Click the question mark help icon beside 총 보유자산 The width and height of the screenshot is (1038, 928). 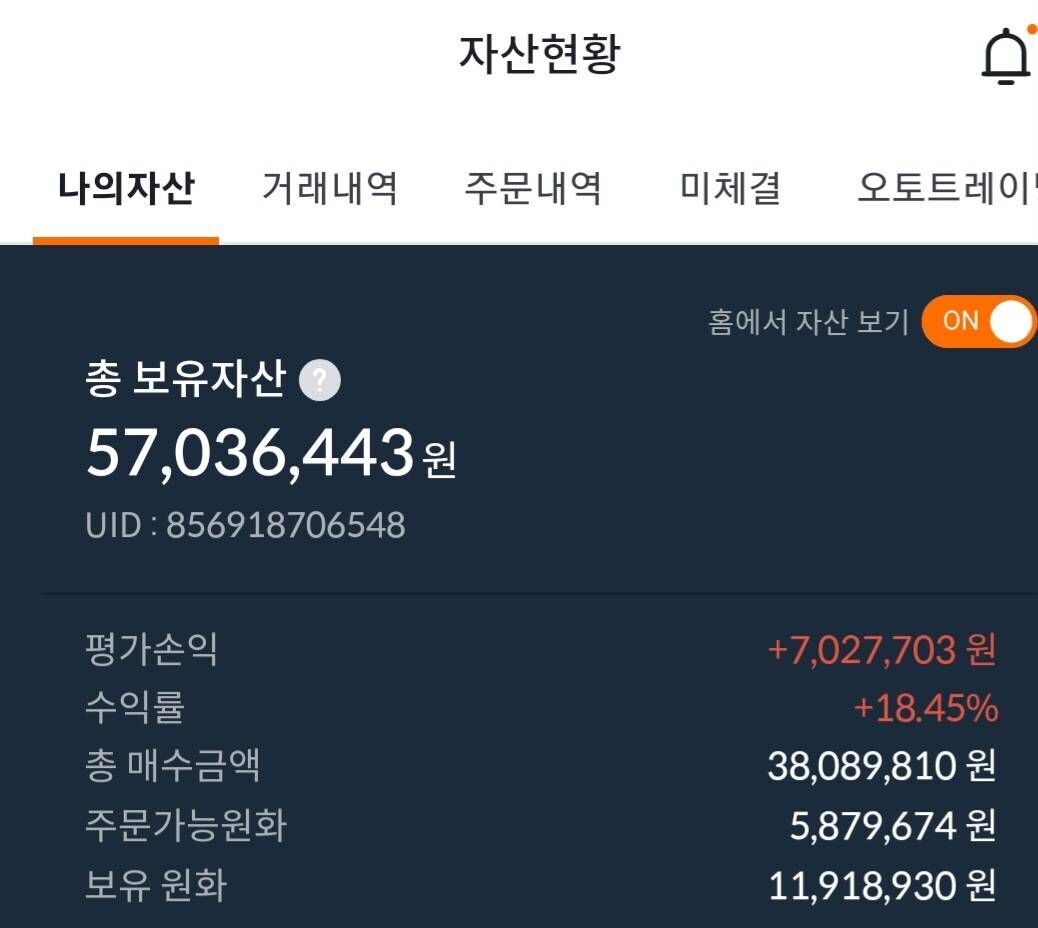319,379
